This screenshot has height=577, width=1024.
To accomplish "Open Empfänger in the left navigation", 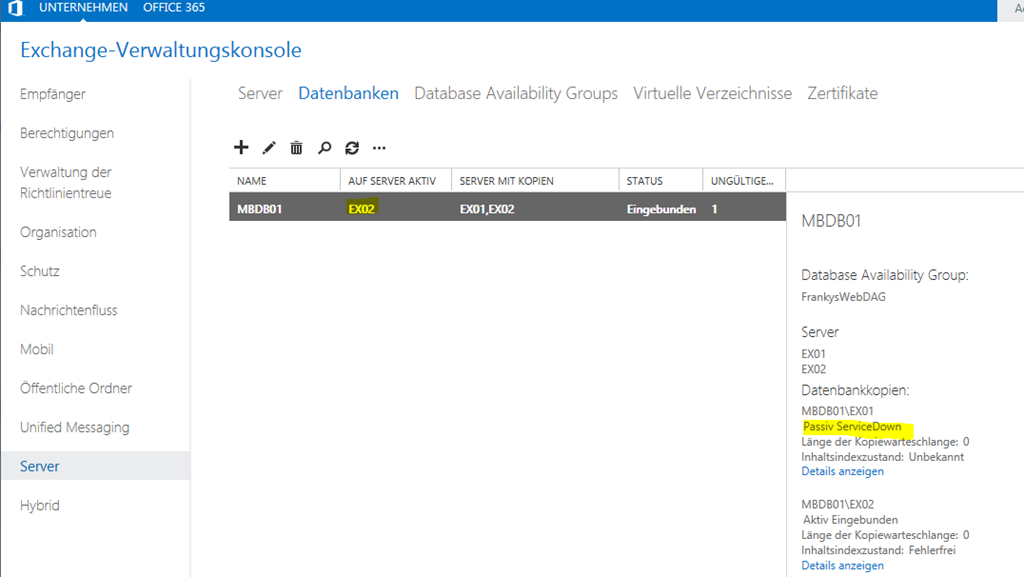I will pos(53,94).
